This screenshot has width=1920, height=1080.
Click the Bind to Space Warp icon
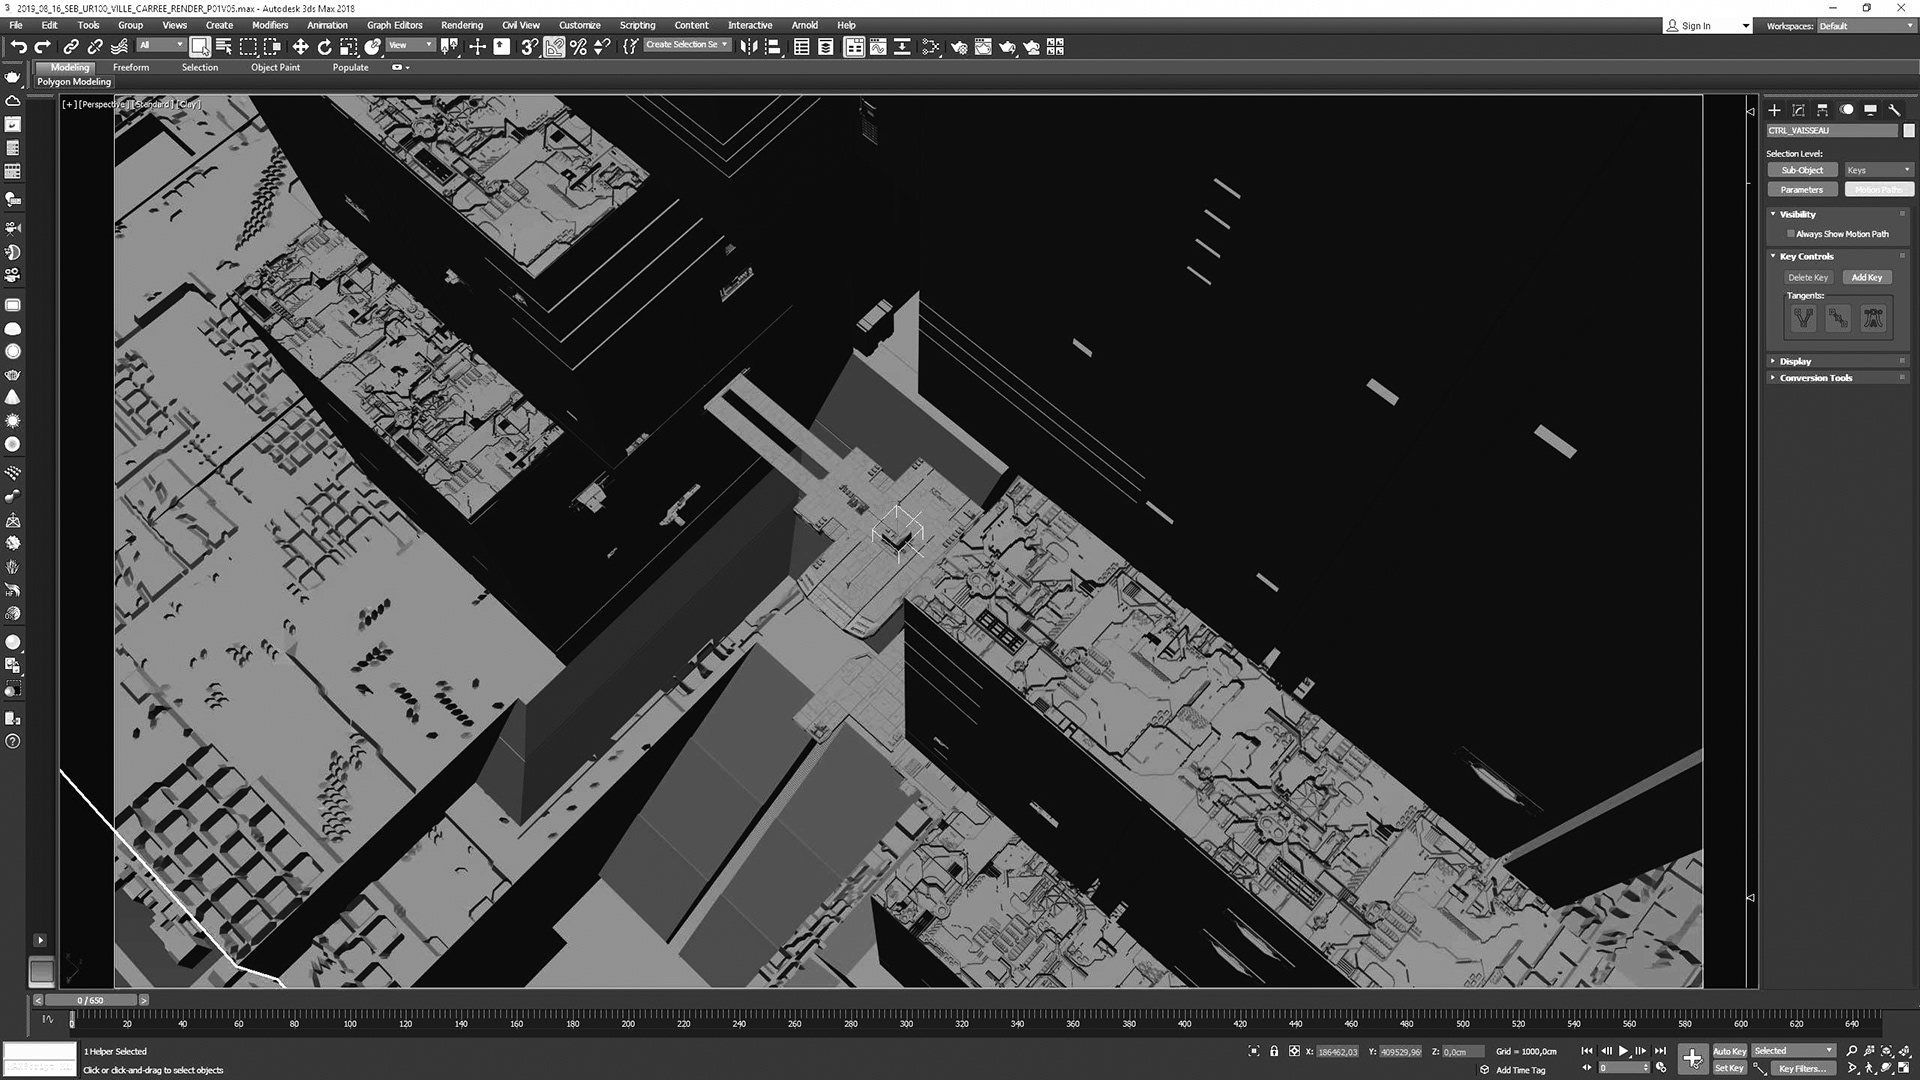(x=119, y=46)
